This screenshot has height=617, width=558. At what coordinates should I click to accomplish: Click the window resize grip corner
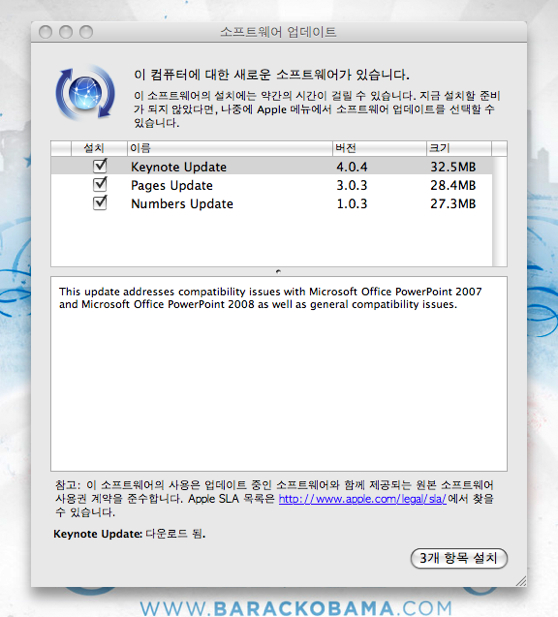521,581
